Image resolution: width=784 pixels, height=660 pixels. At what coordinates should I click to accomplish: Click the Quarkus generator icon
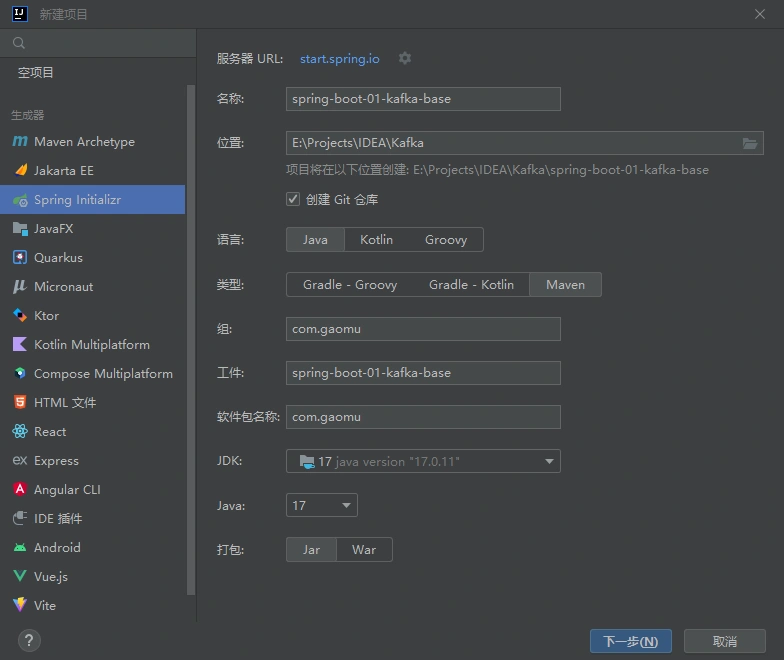(19, 258)
